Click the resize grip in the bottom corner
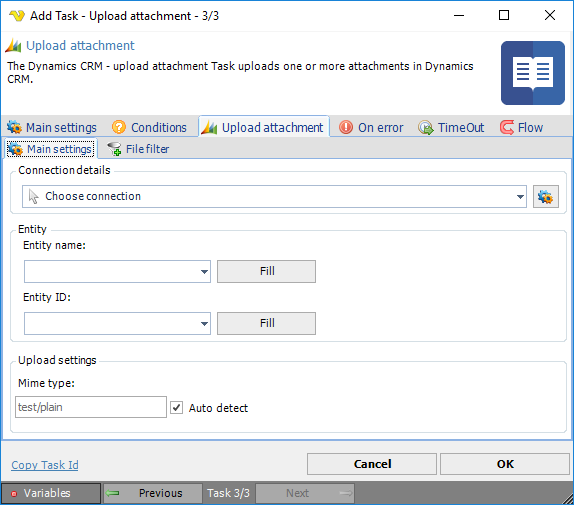Screen dimensions: 574x505 568,499
